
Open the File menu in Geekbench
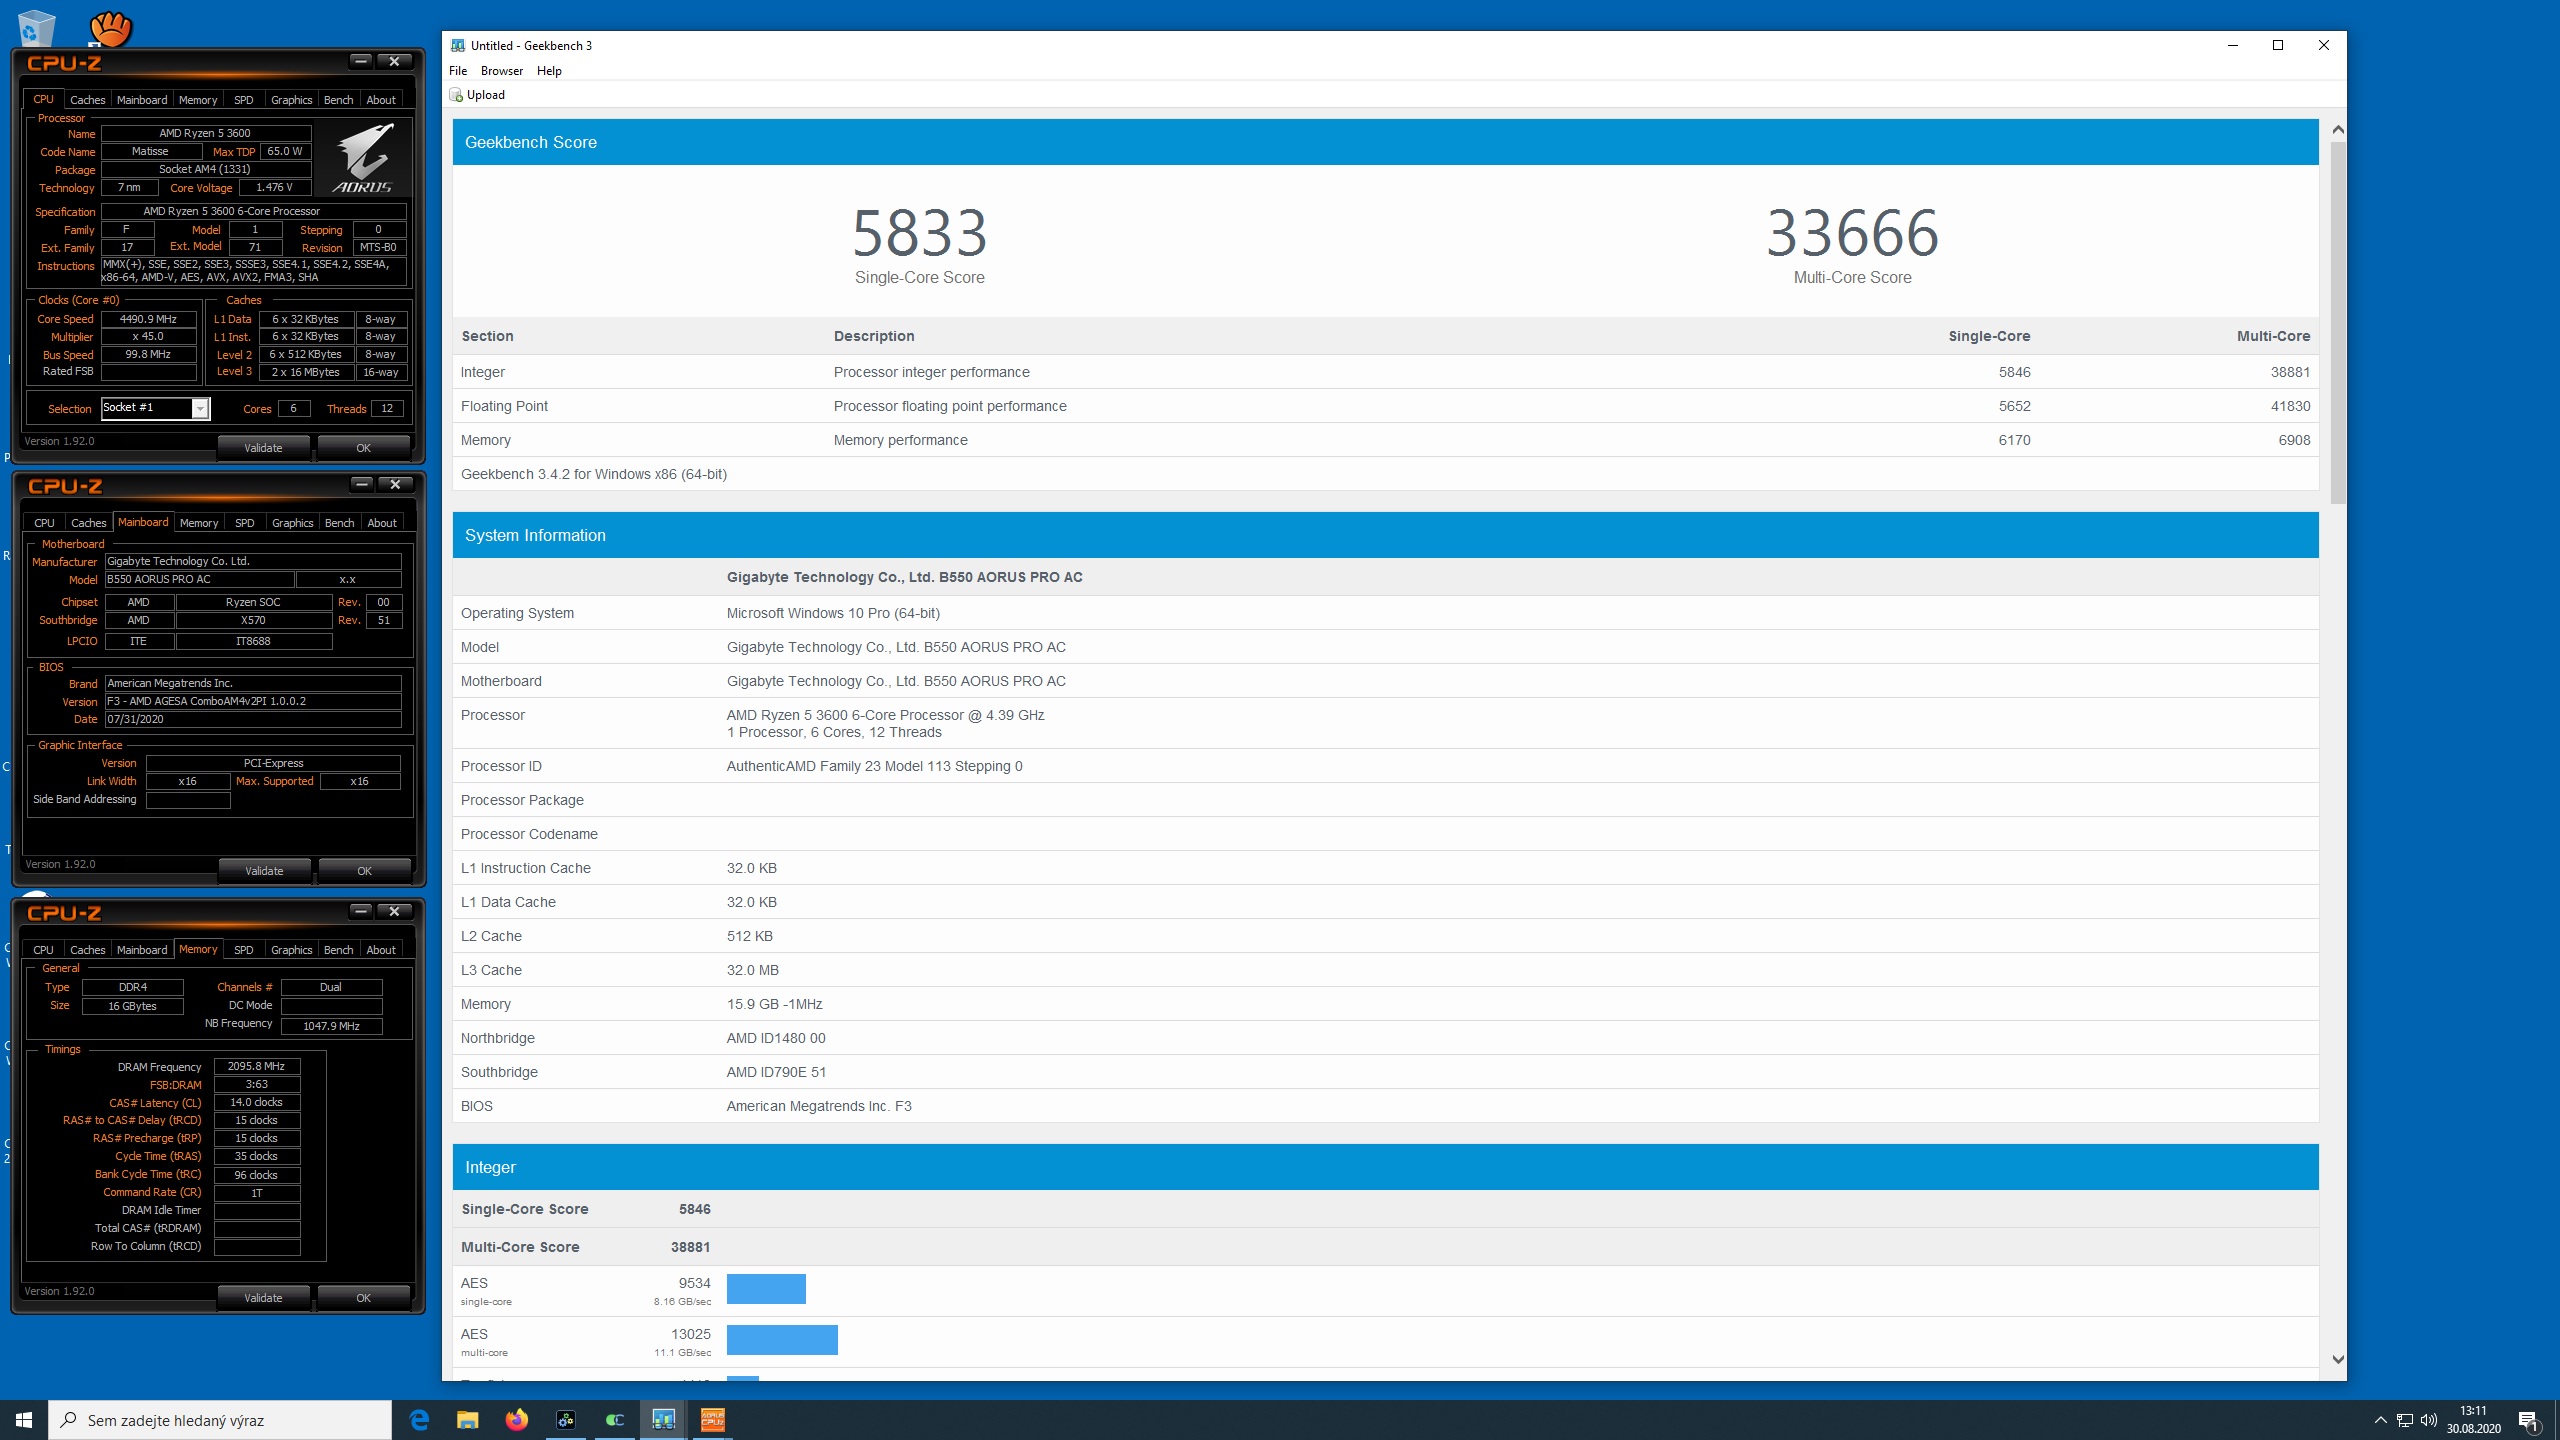tap(458, 71)
